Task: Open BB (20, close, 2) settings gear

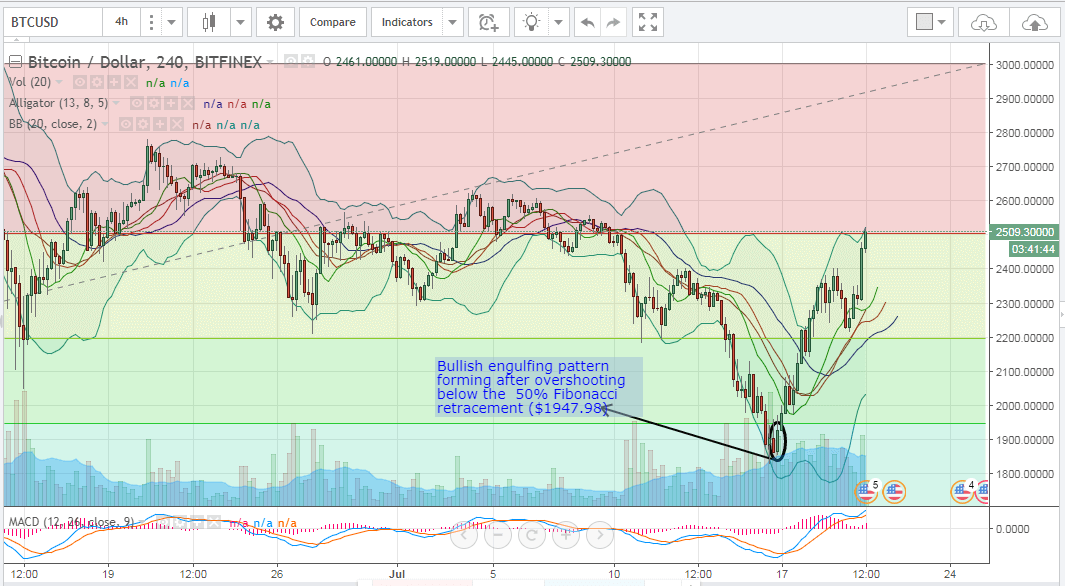Action: click(143, 124)
